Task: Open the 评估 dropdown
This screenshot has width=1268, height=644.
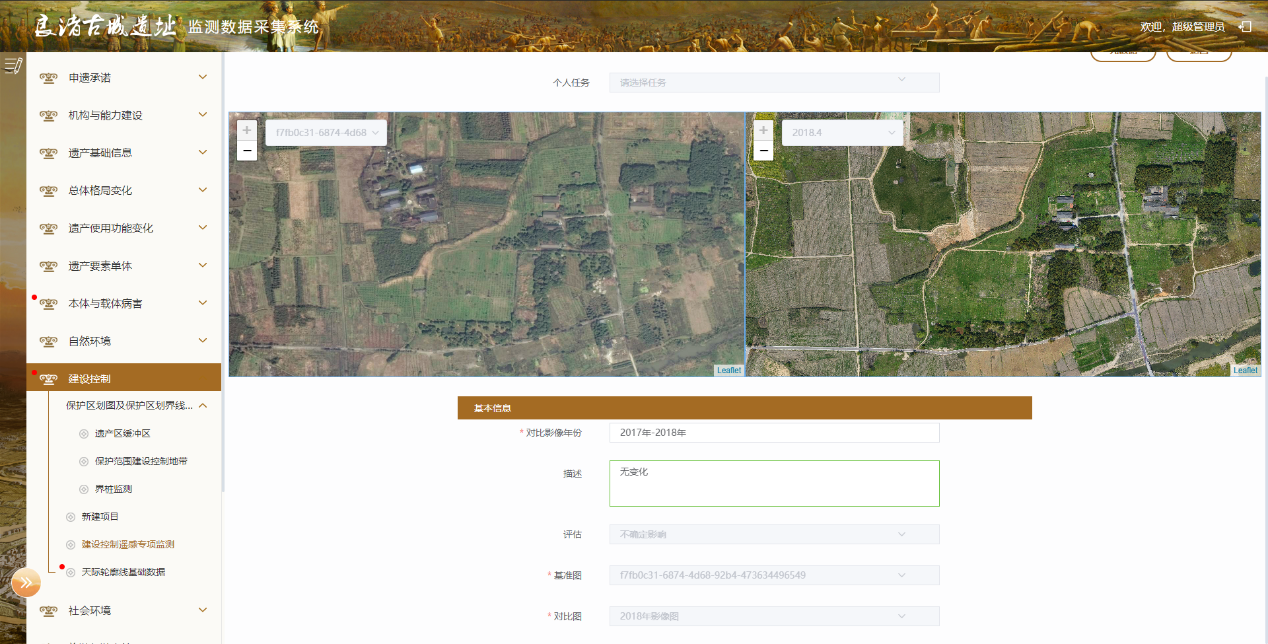Action: [774, 534]
